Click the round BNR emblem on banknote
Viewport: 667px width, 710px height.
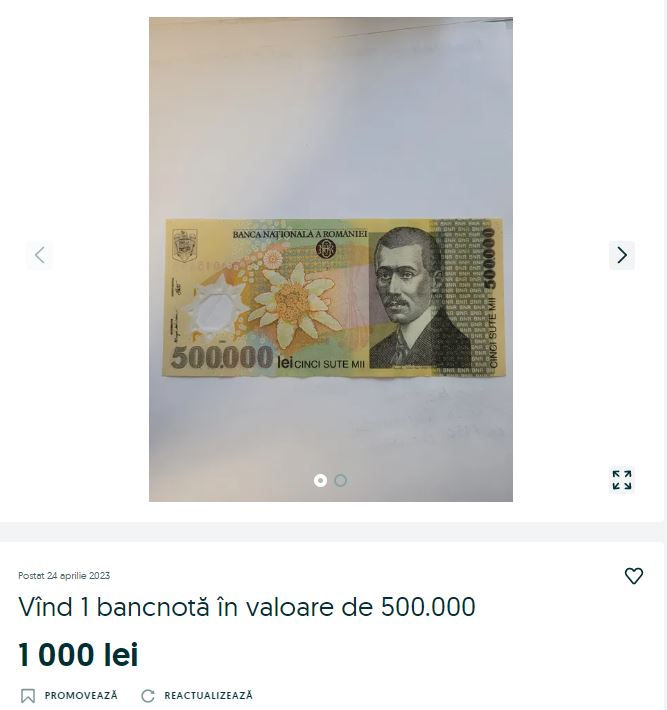click(x=325, y=249)
